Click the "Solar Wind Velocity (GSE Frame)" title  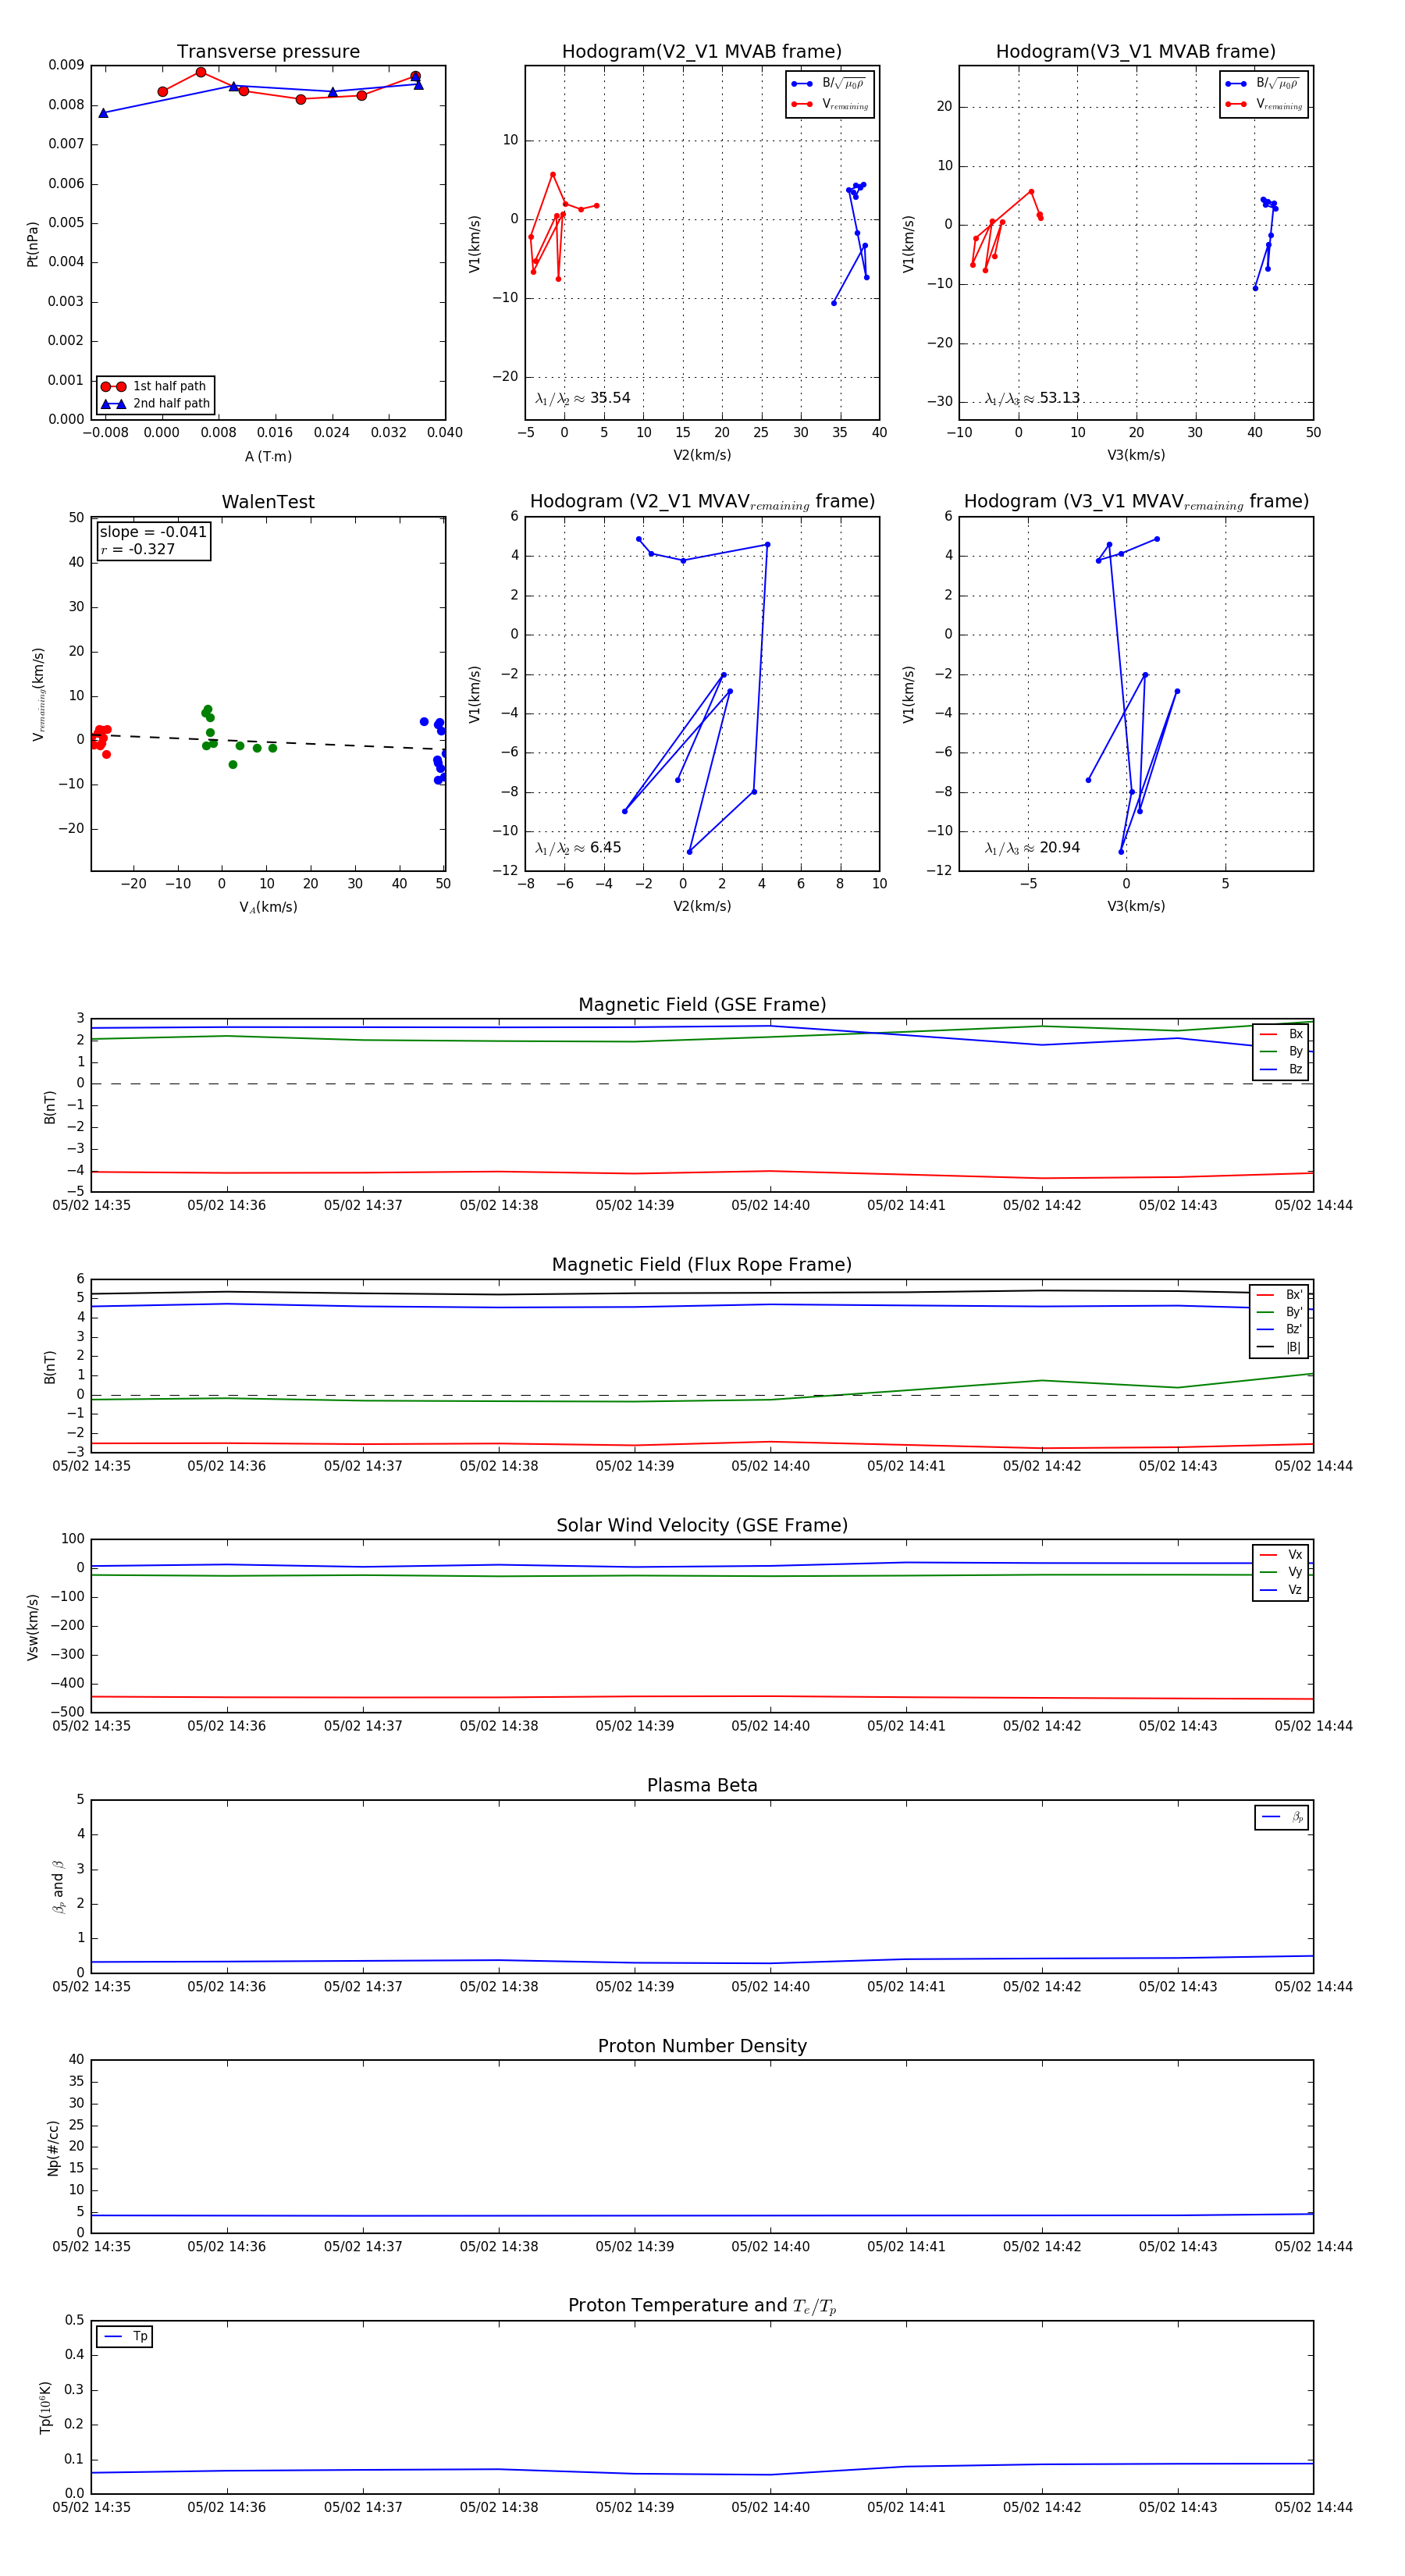click(702, 1525)
